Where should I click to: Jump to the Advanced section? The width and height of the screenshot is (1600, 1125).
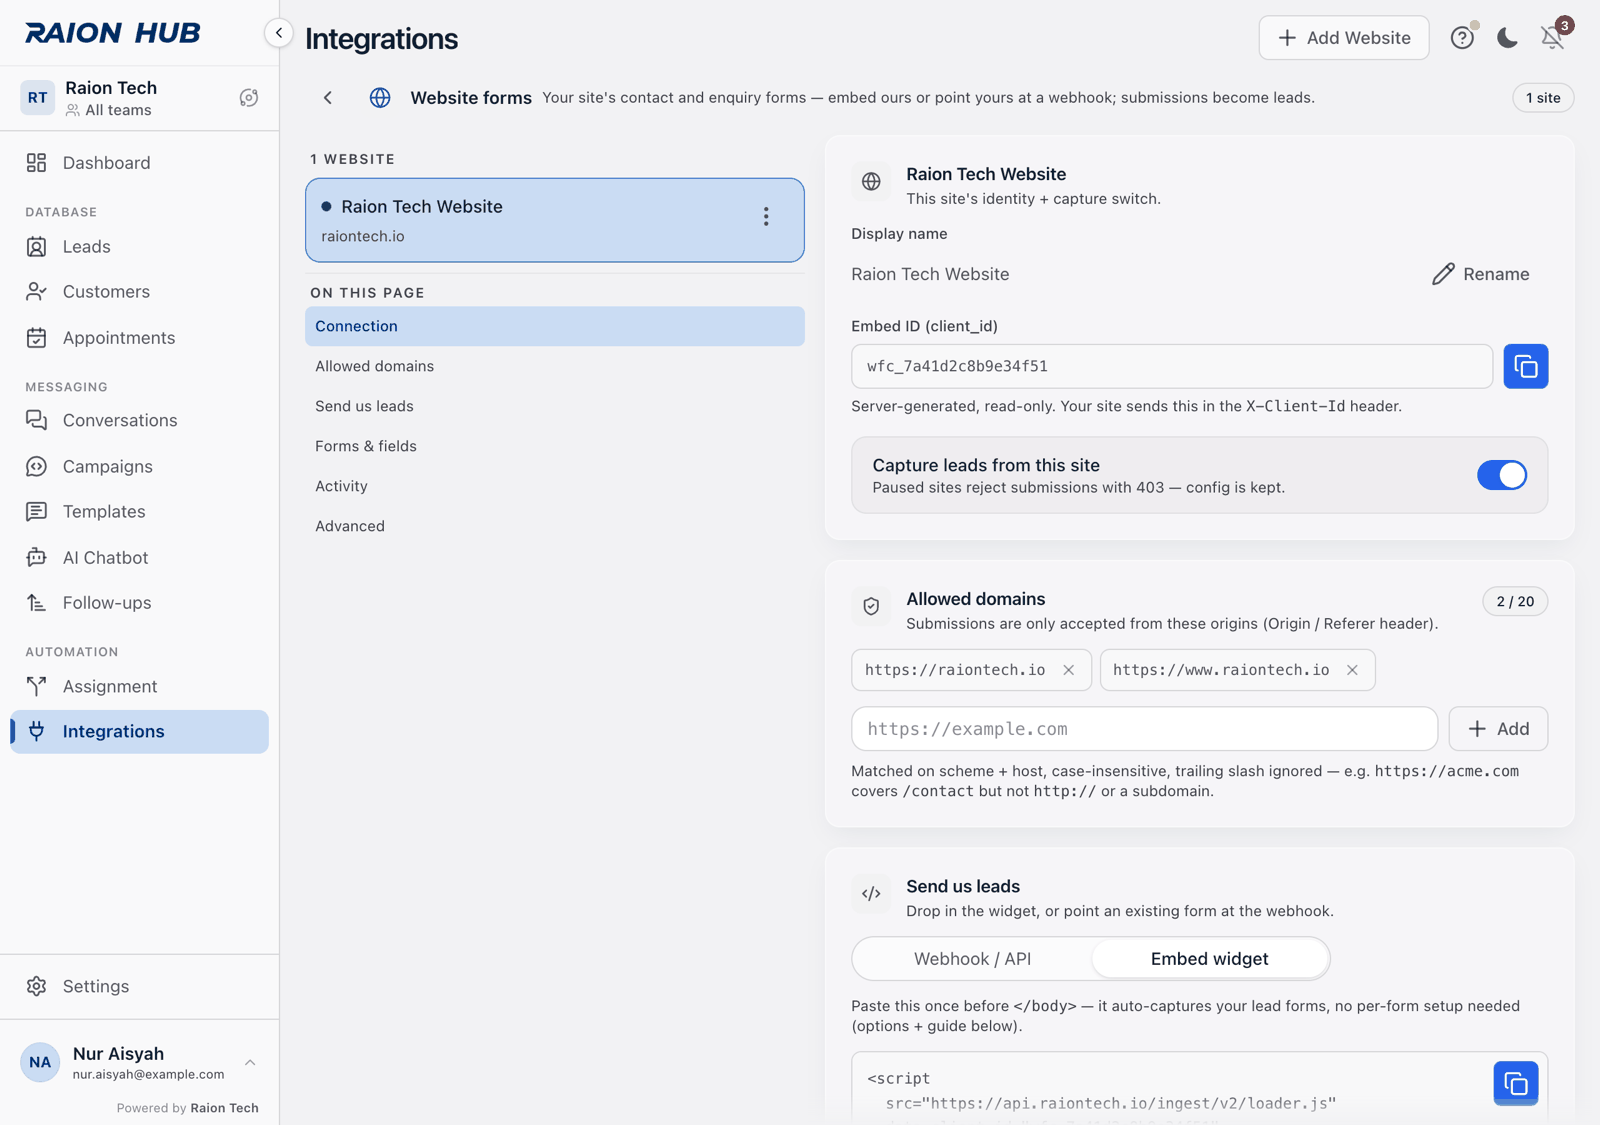pos(554,526)
